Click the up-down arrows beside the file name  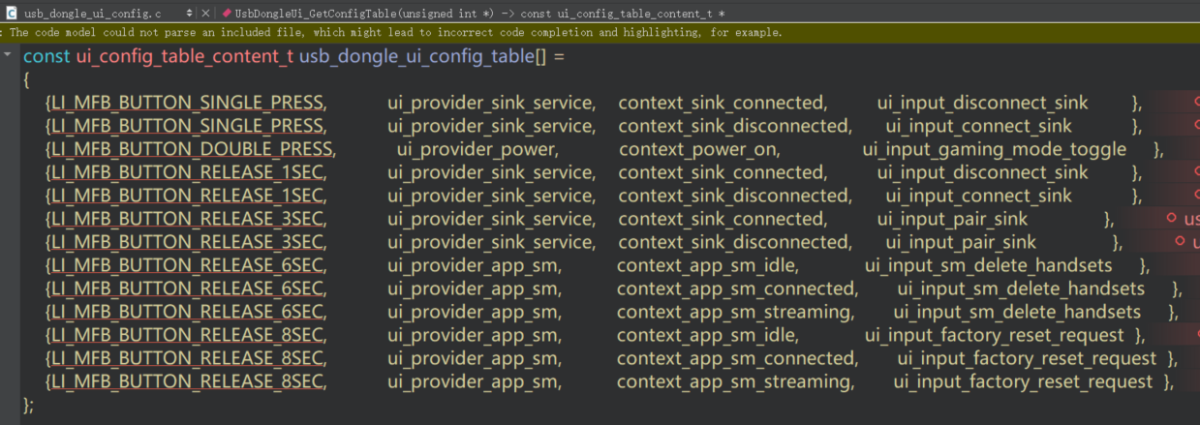(x=190, y=13)
